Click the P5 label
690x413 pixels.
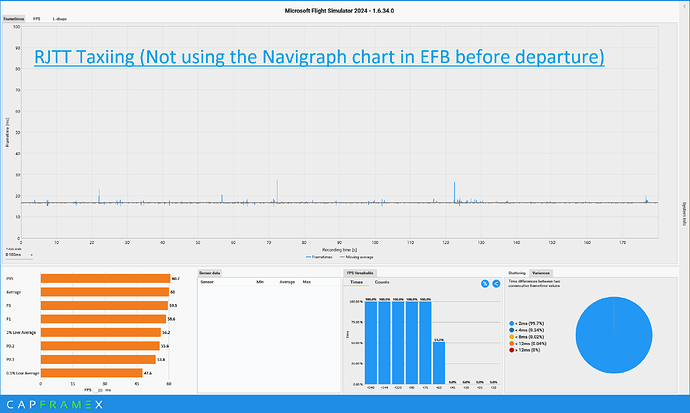tap(9, 306)
